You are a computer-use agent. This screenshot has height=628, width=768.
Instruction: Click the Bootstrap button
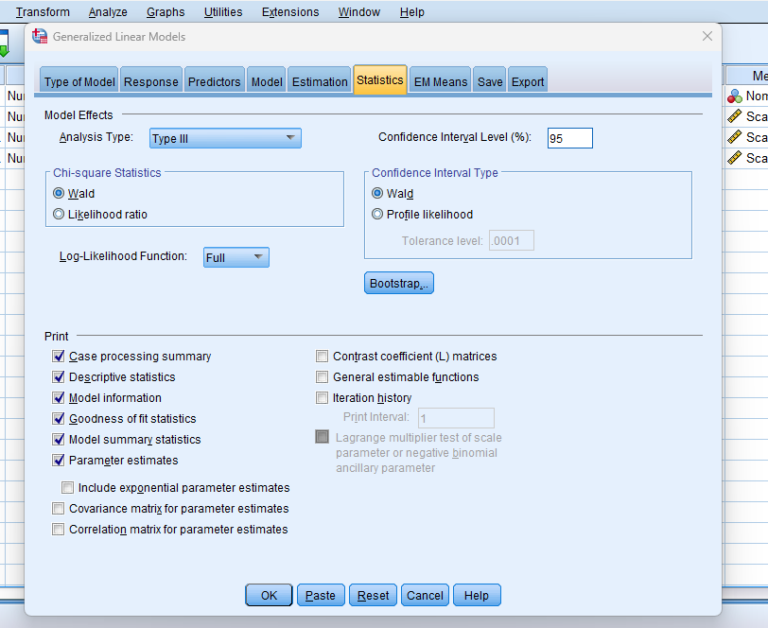click(399, 283)
